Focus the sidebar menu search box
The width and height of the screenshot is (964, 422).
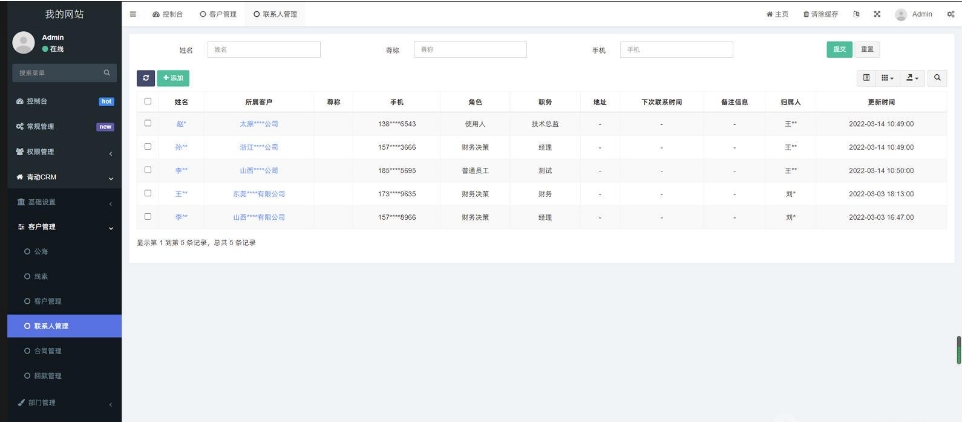(x=65, y=73)
